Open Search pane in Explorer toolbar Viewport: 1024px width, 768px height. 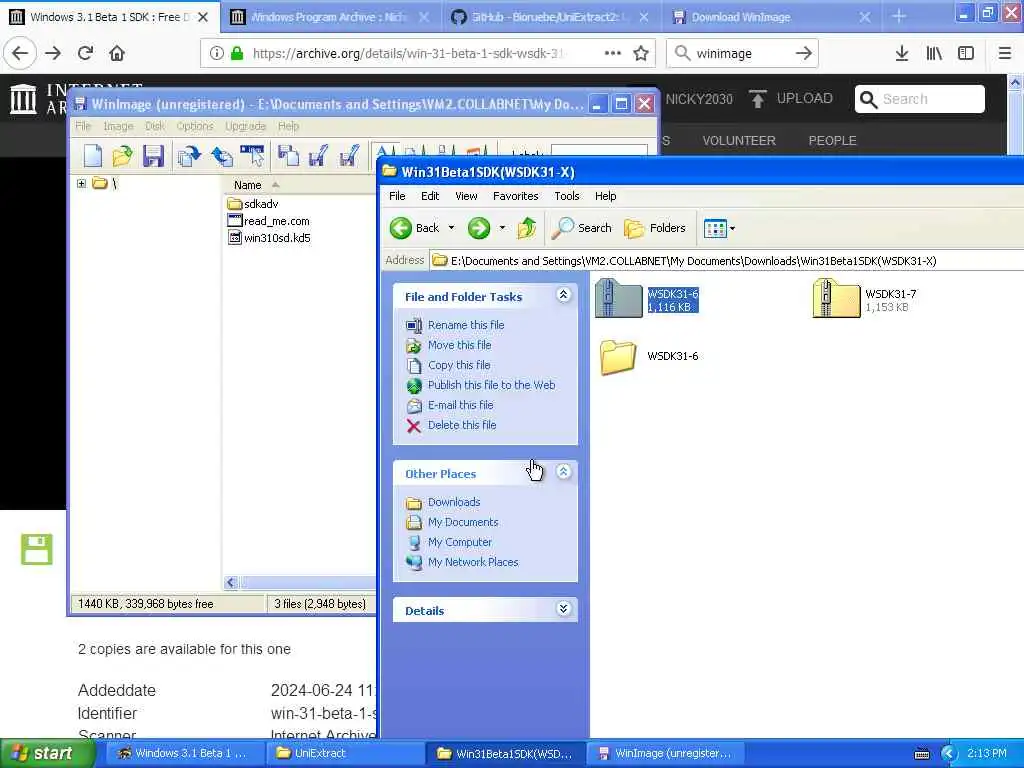click(x=581, y=228)
